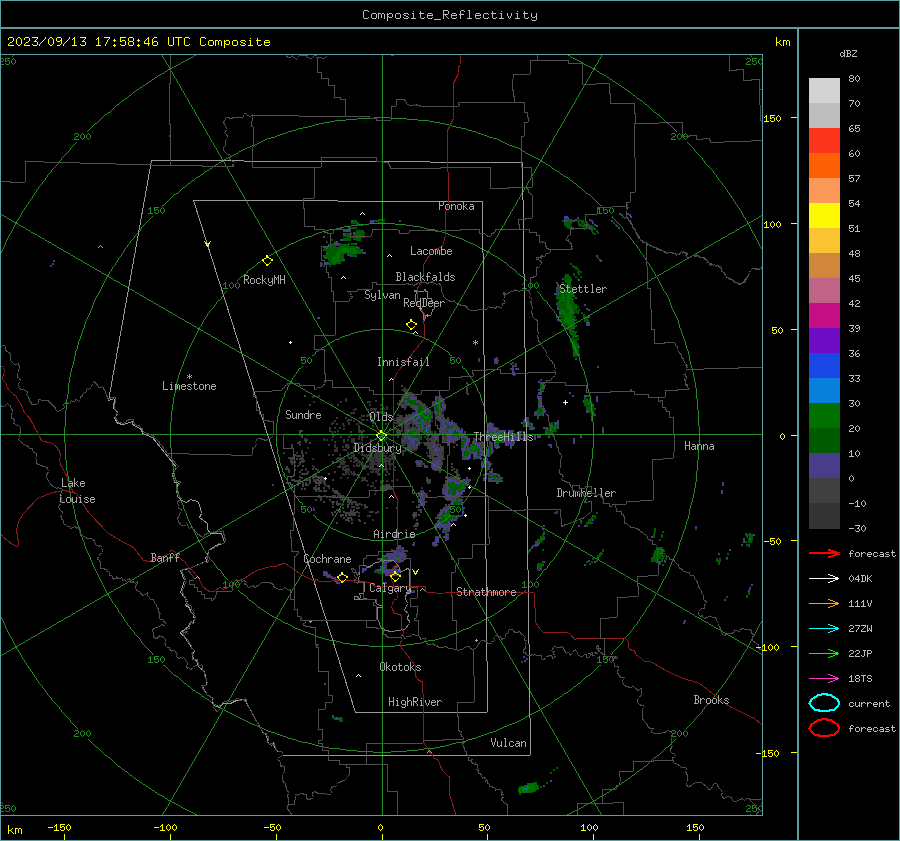Click the Airdrie label
The width and height of the screenshot is (900, 841).
(394, 534)
